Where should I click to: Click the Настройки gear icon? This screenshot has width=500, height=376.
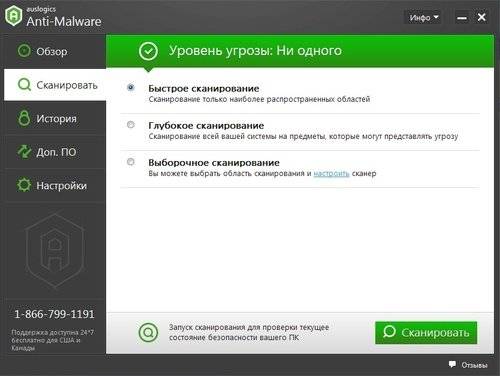coord(24,185)
